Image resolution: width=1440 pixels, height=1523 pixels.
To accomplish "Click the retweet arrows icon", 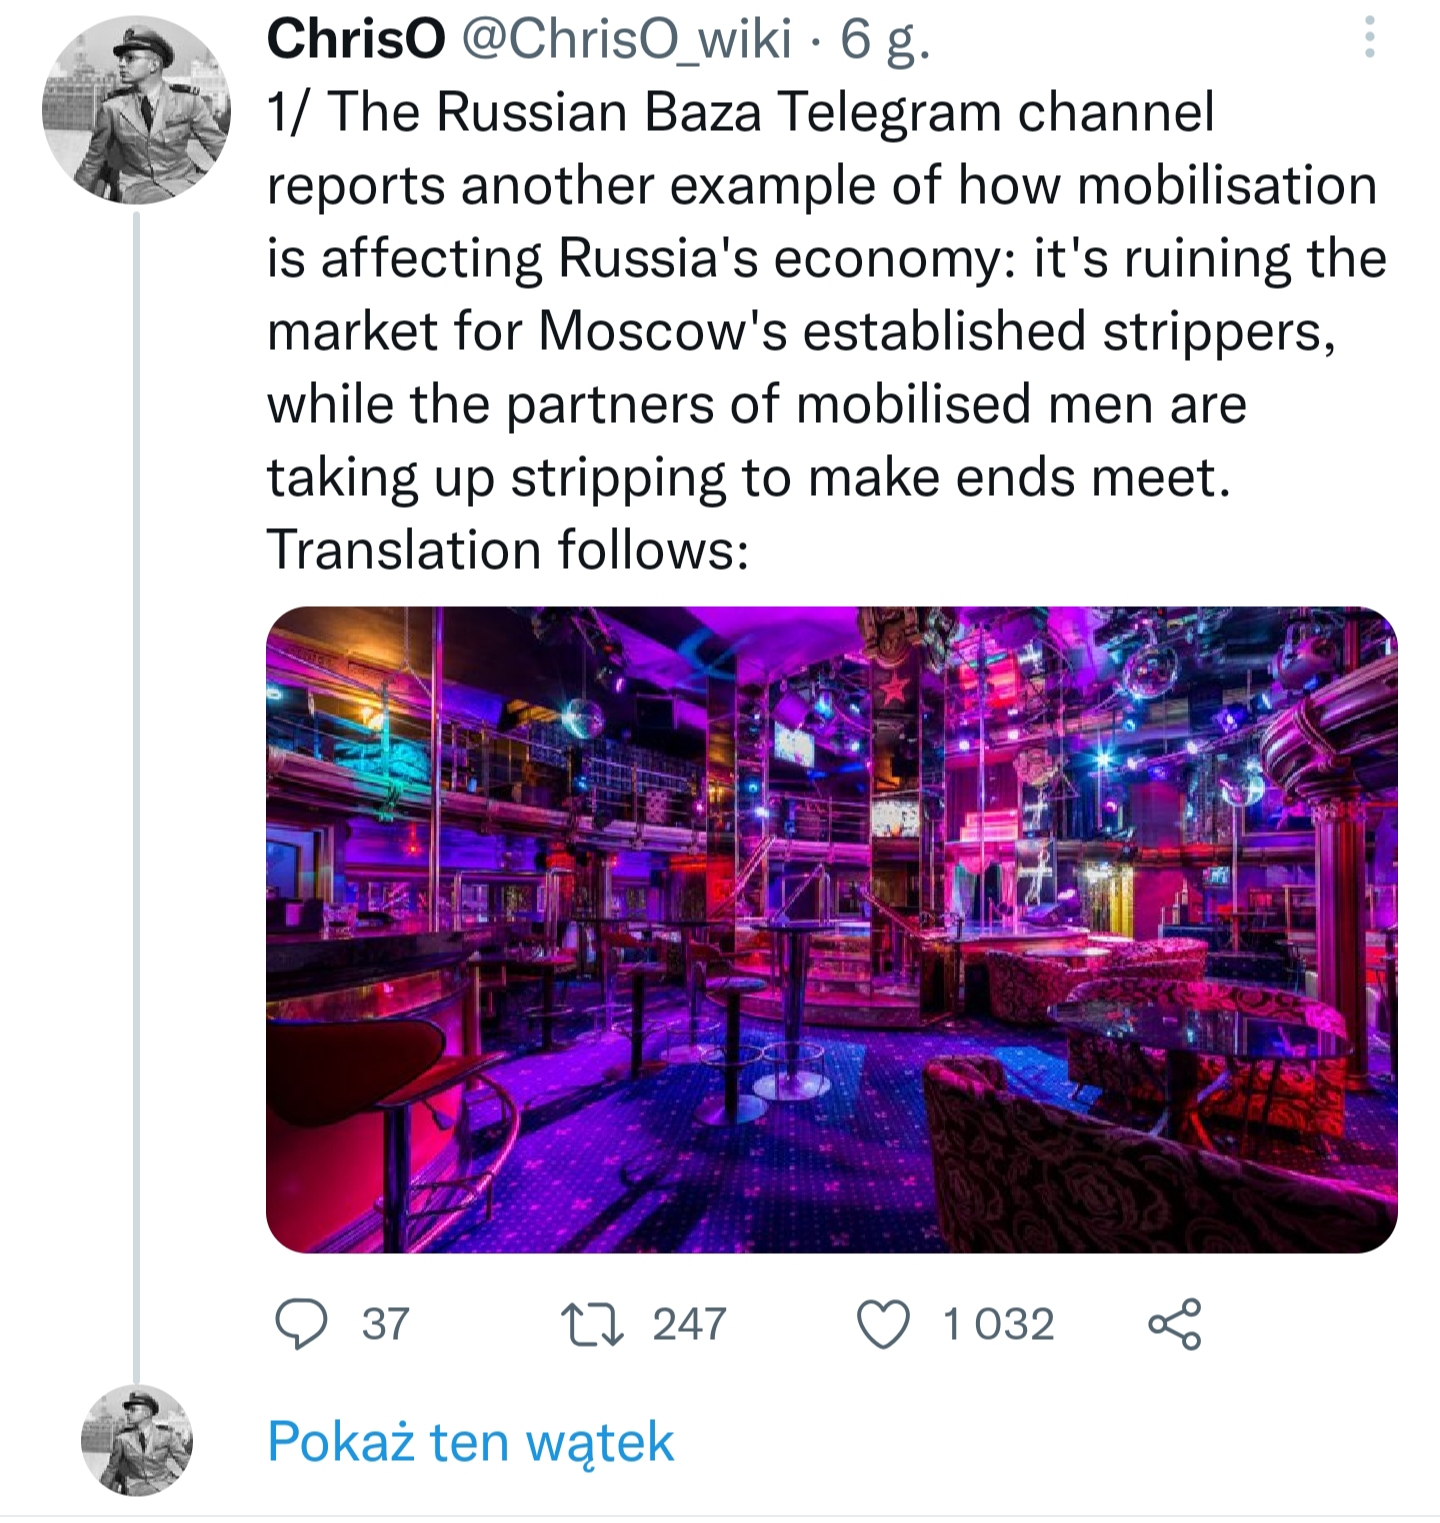I will coord(592,1324).
